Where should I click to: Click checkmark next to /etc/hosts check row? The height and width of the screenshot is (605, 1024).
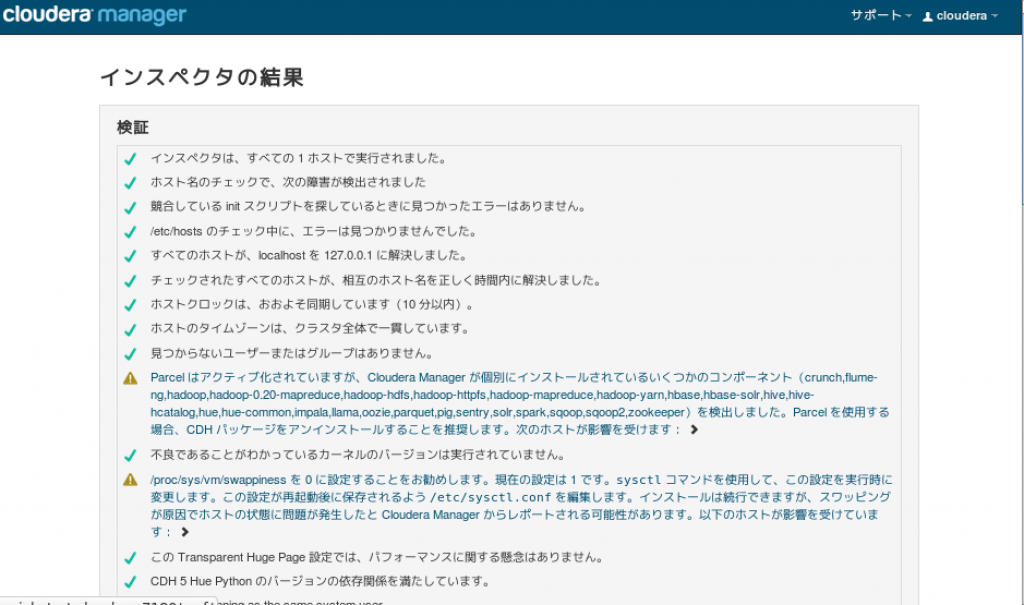(130, 232)
